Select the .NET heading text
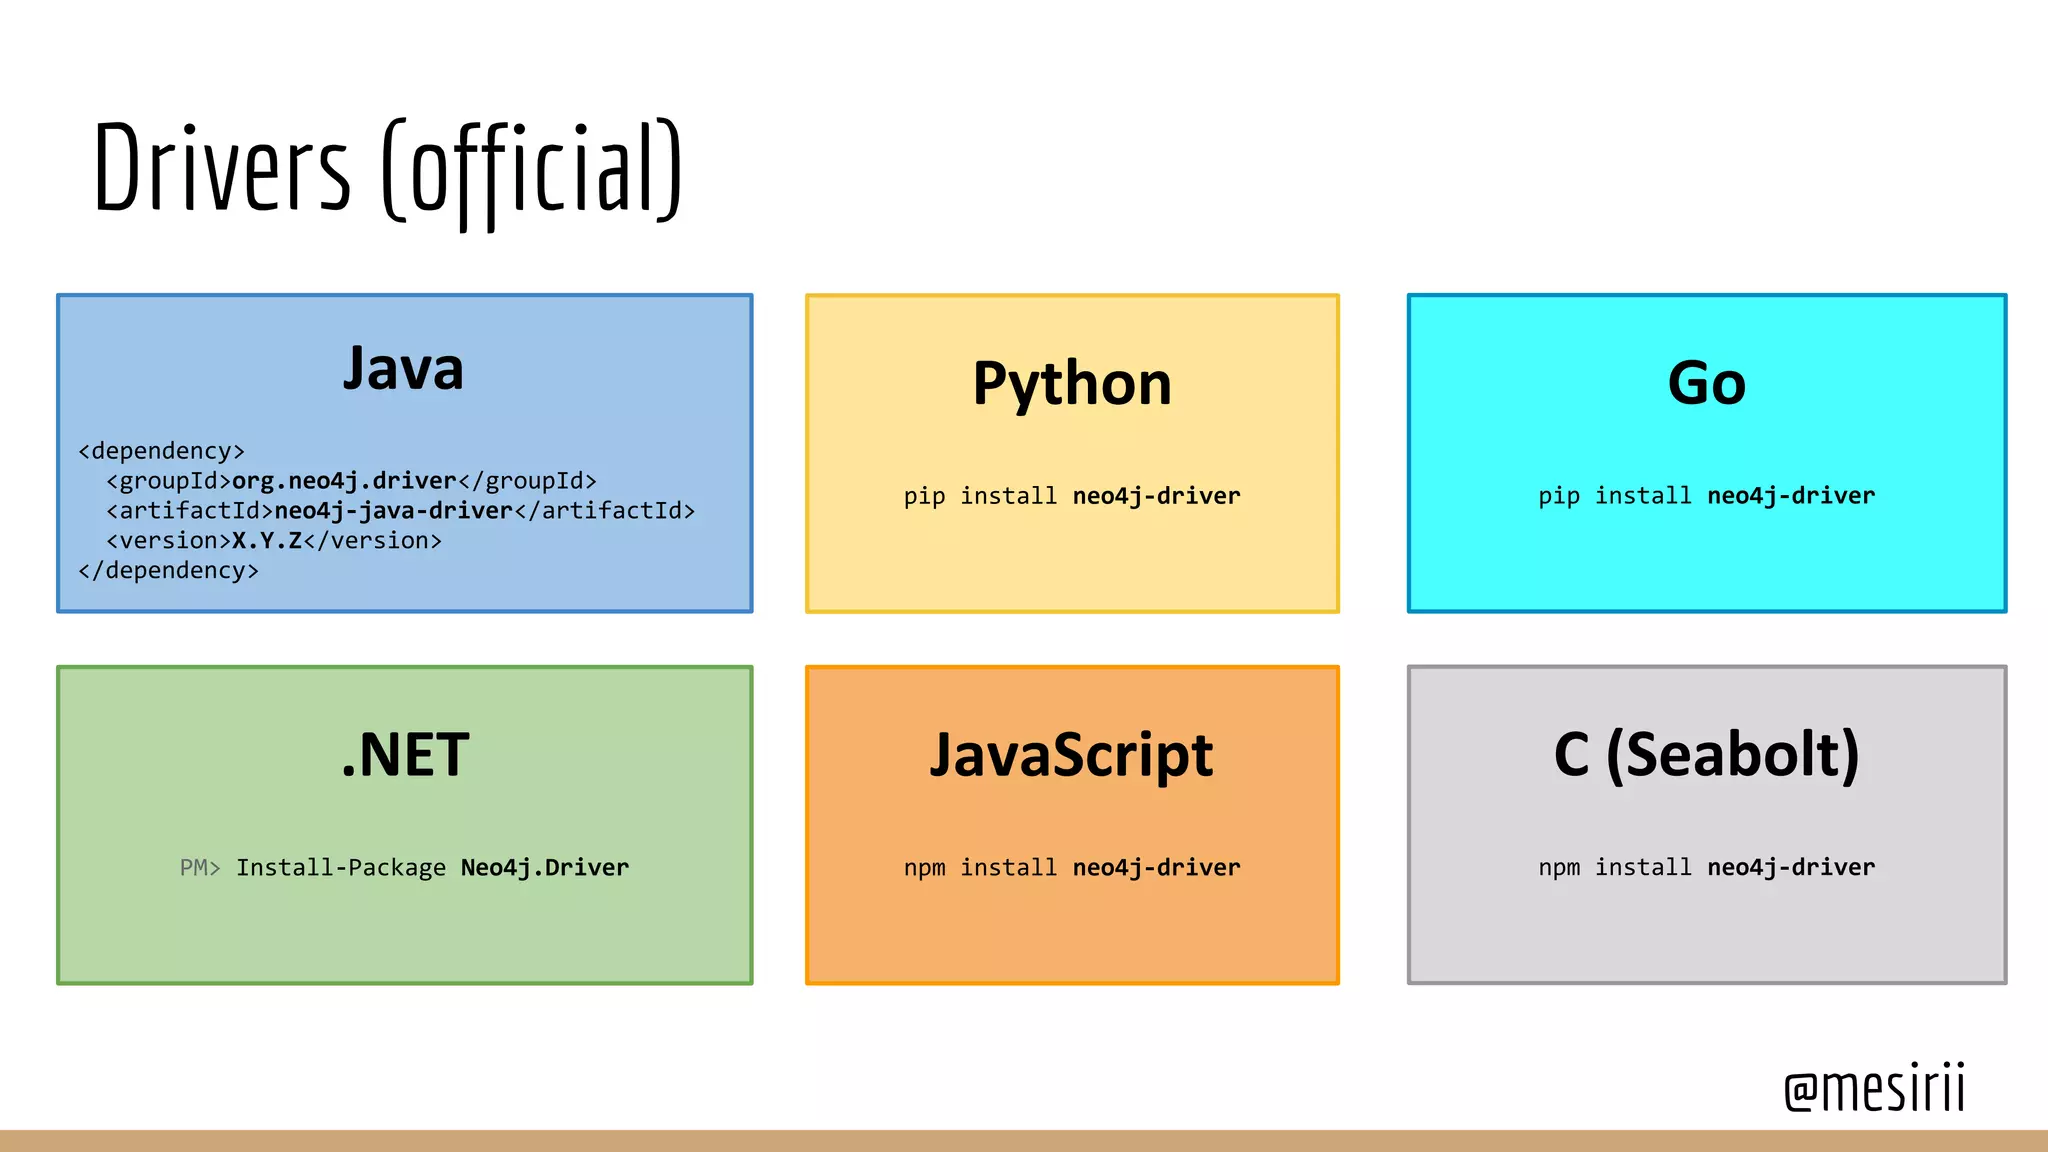Image resolution: width=2048 pixels, height=1152 pixels. (405, 755)
